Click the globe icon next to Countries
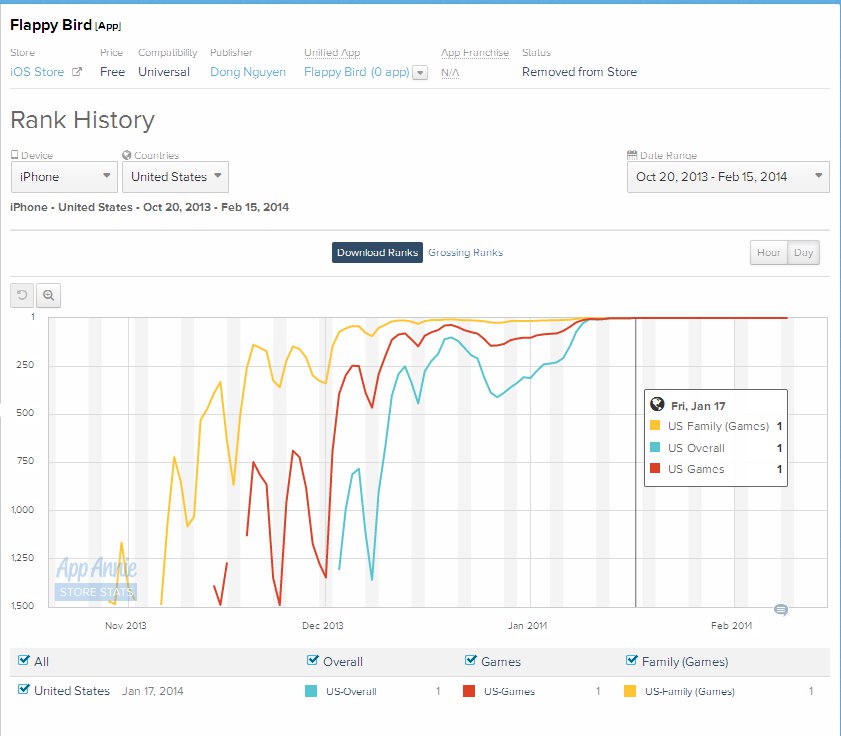 (x=127, y=154)
